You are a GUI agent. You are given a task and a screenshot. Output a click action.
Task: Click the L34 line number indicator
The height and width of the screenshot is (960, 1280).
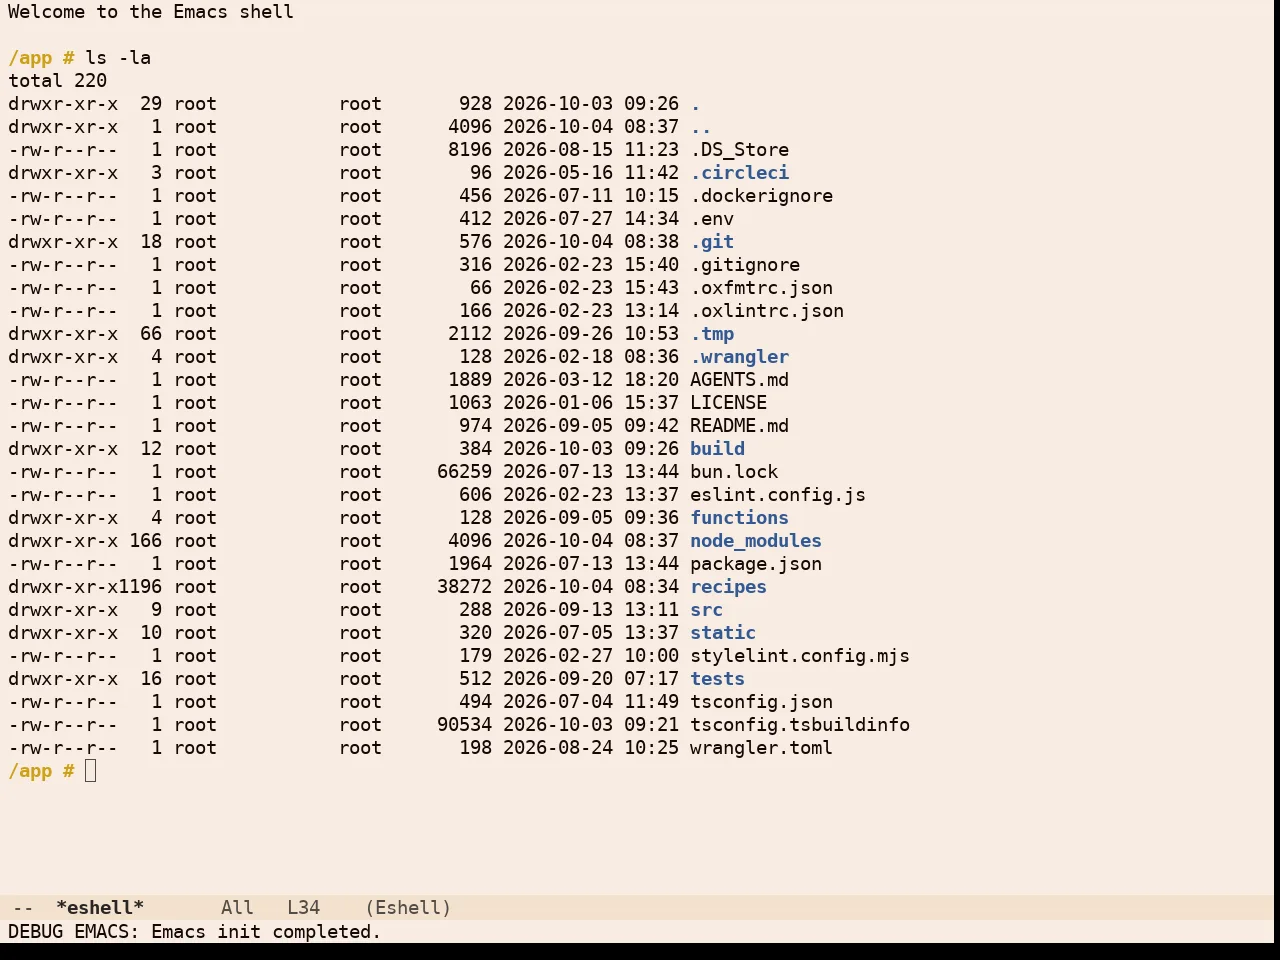point(304,908)
